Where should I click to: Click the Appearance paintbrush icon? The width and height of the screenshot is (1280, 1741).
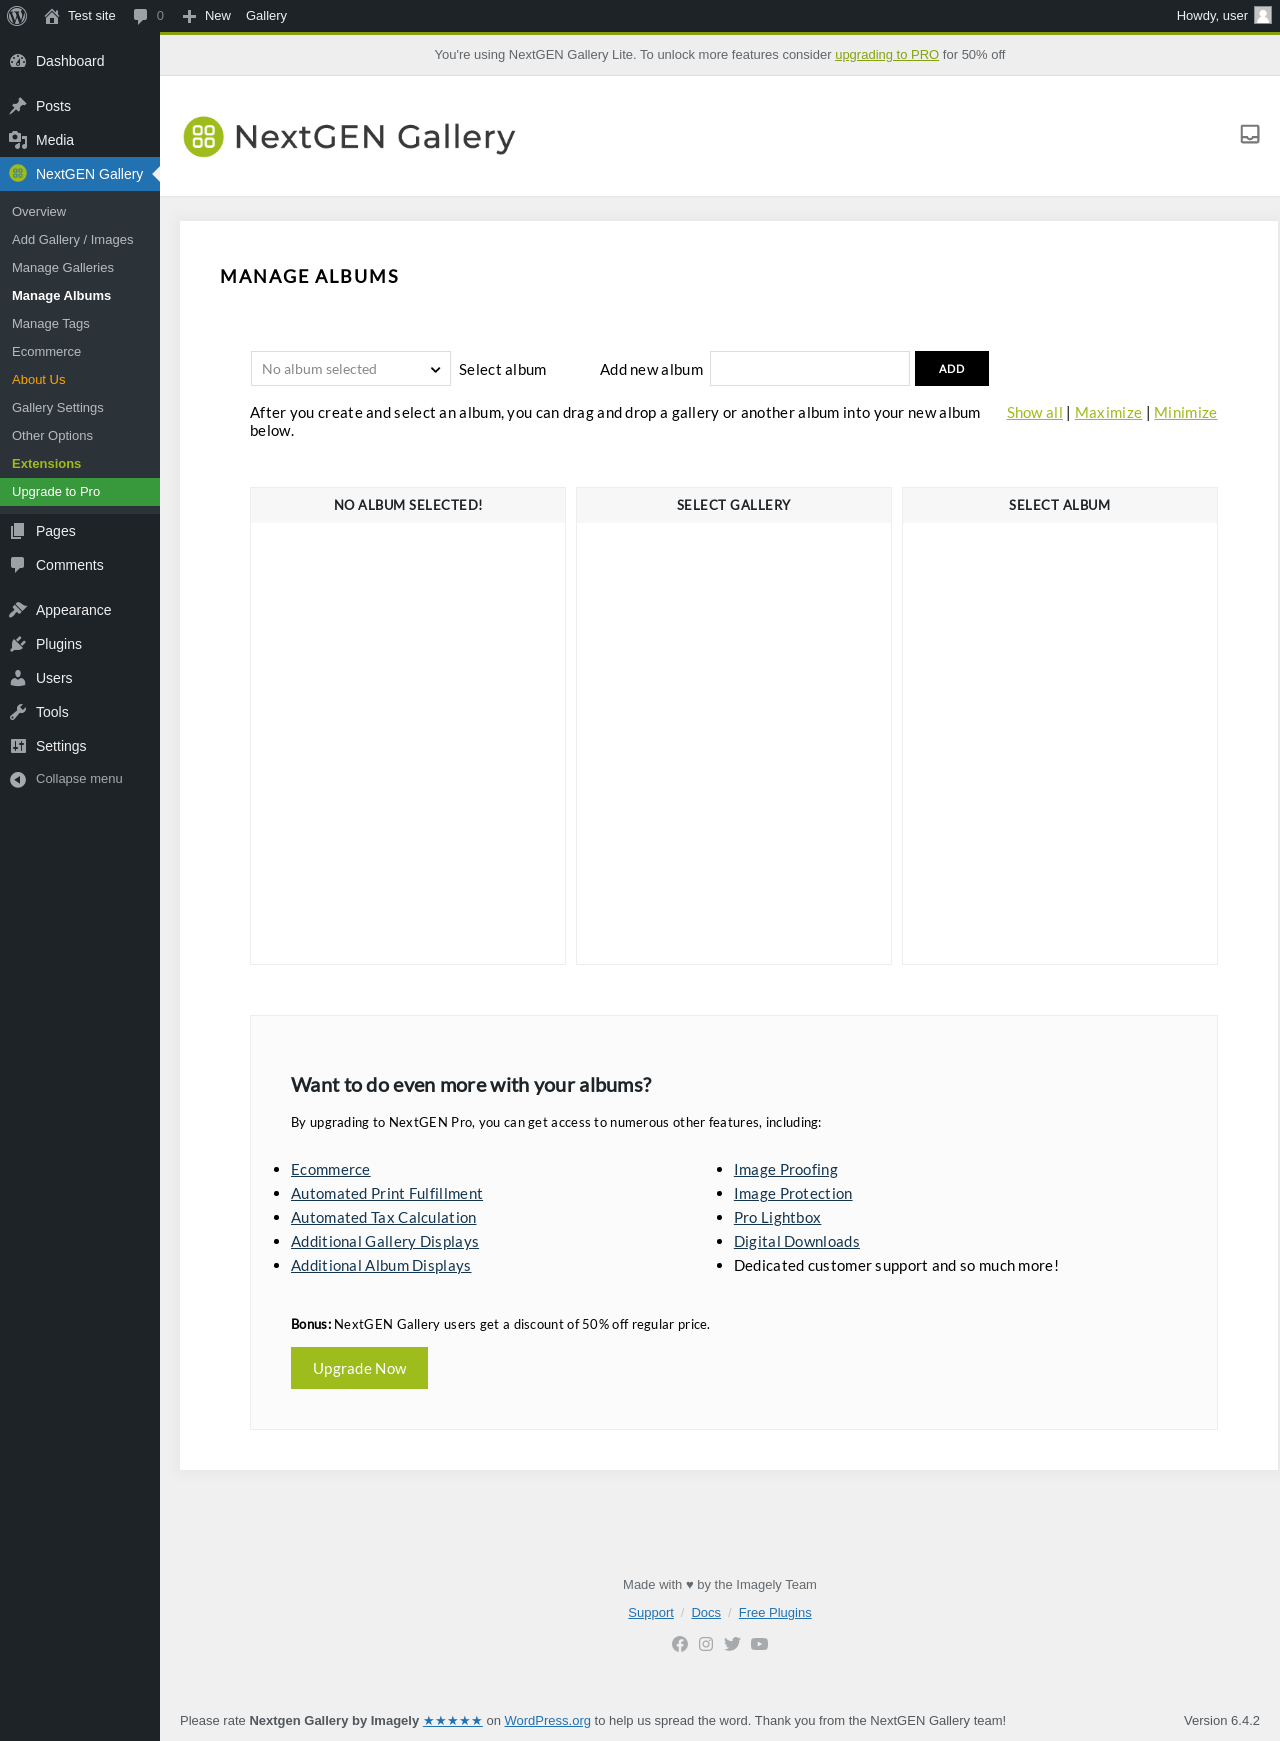[x=18, y=610]
